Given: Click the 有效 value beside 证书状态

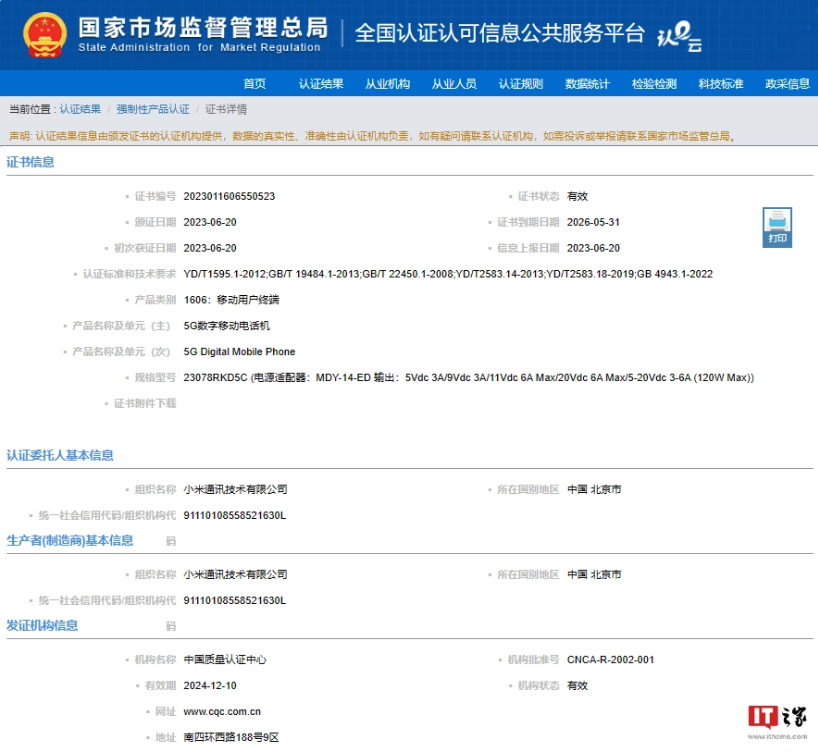Looking at the screenshot, I should coord(578,196).
